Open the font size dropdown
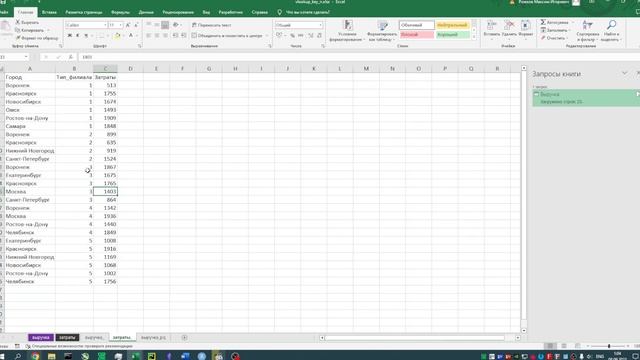The height and width of the screenshot is (360, 640). point(120,25)
